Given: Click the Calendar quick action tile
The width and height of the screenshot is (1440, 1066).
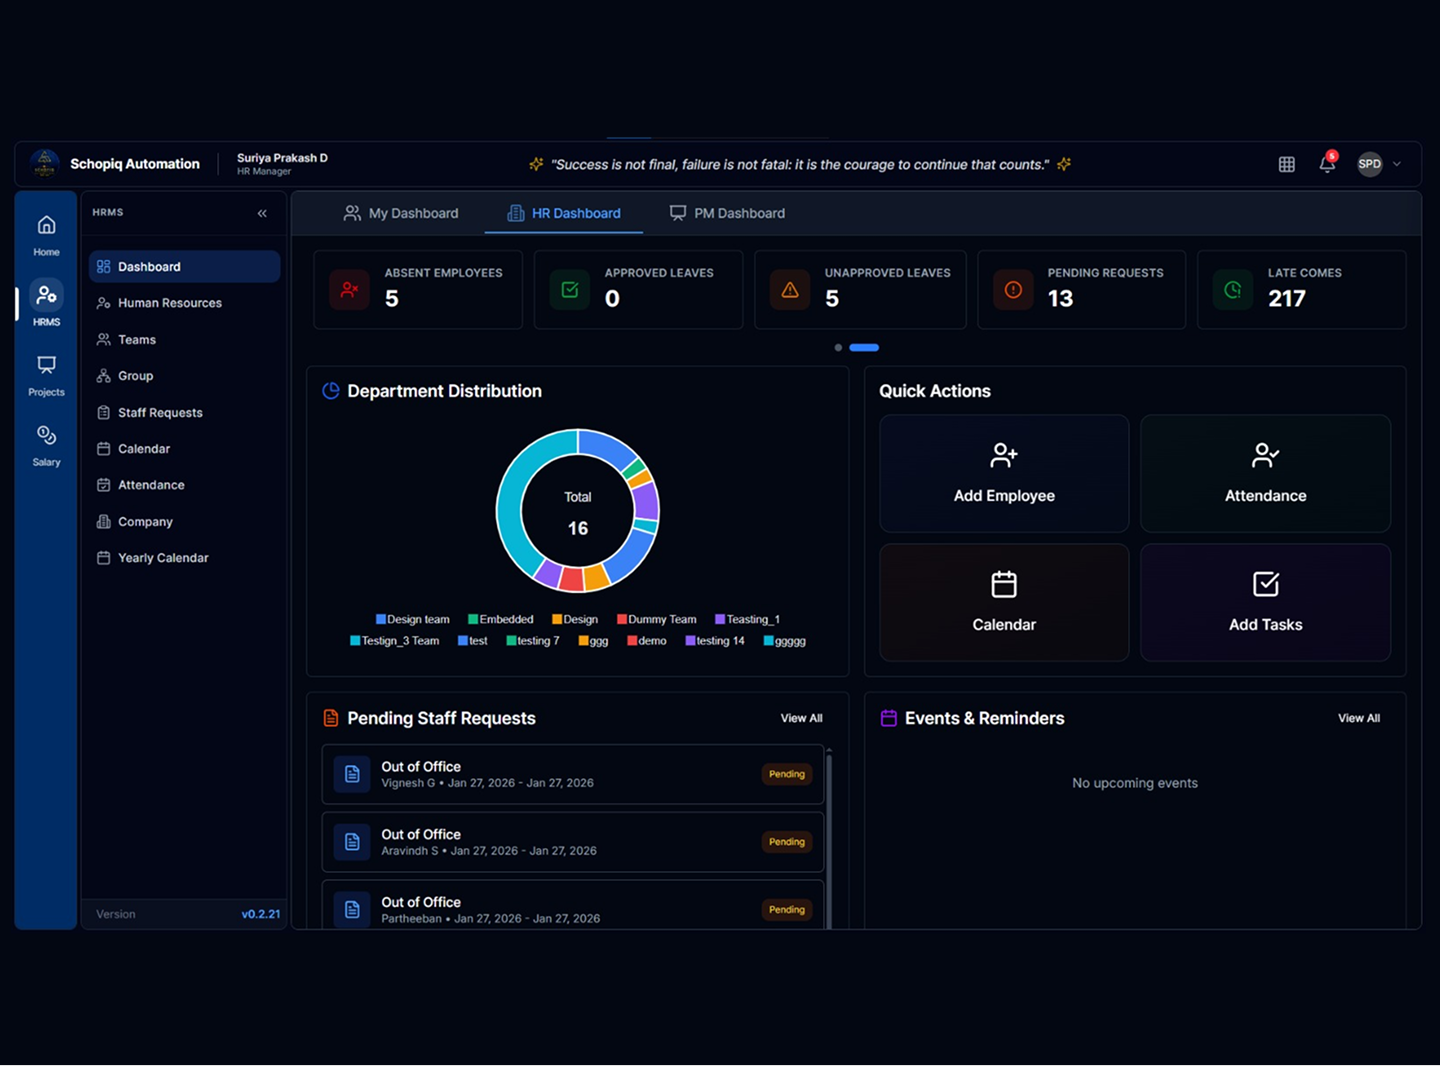Looking at the screenshot, I should tap(1004, 602).
